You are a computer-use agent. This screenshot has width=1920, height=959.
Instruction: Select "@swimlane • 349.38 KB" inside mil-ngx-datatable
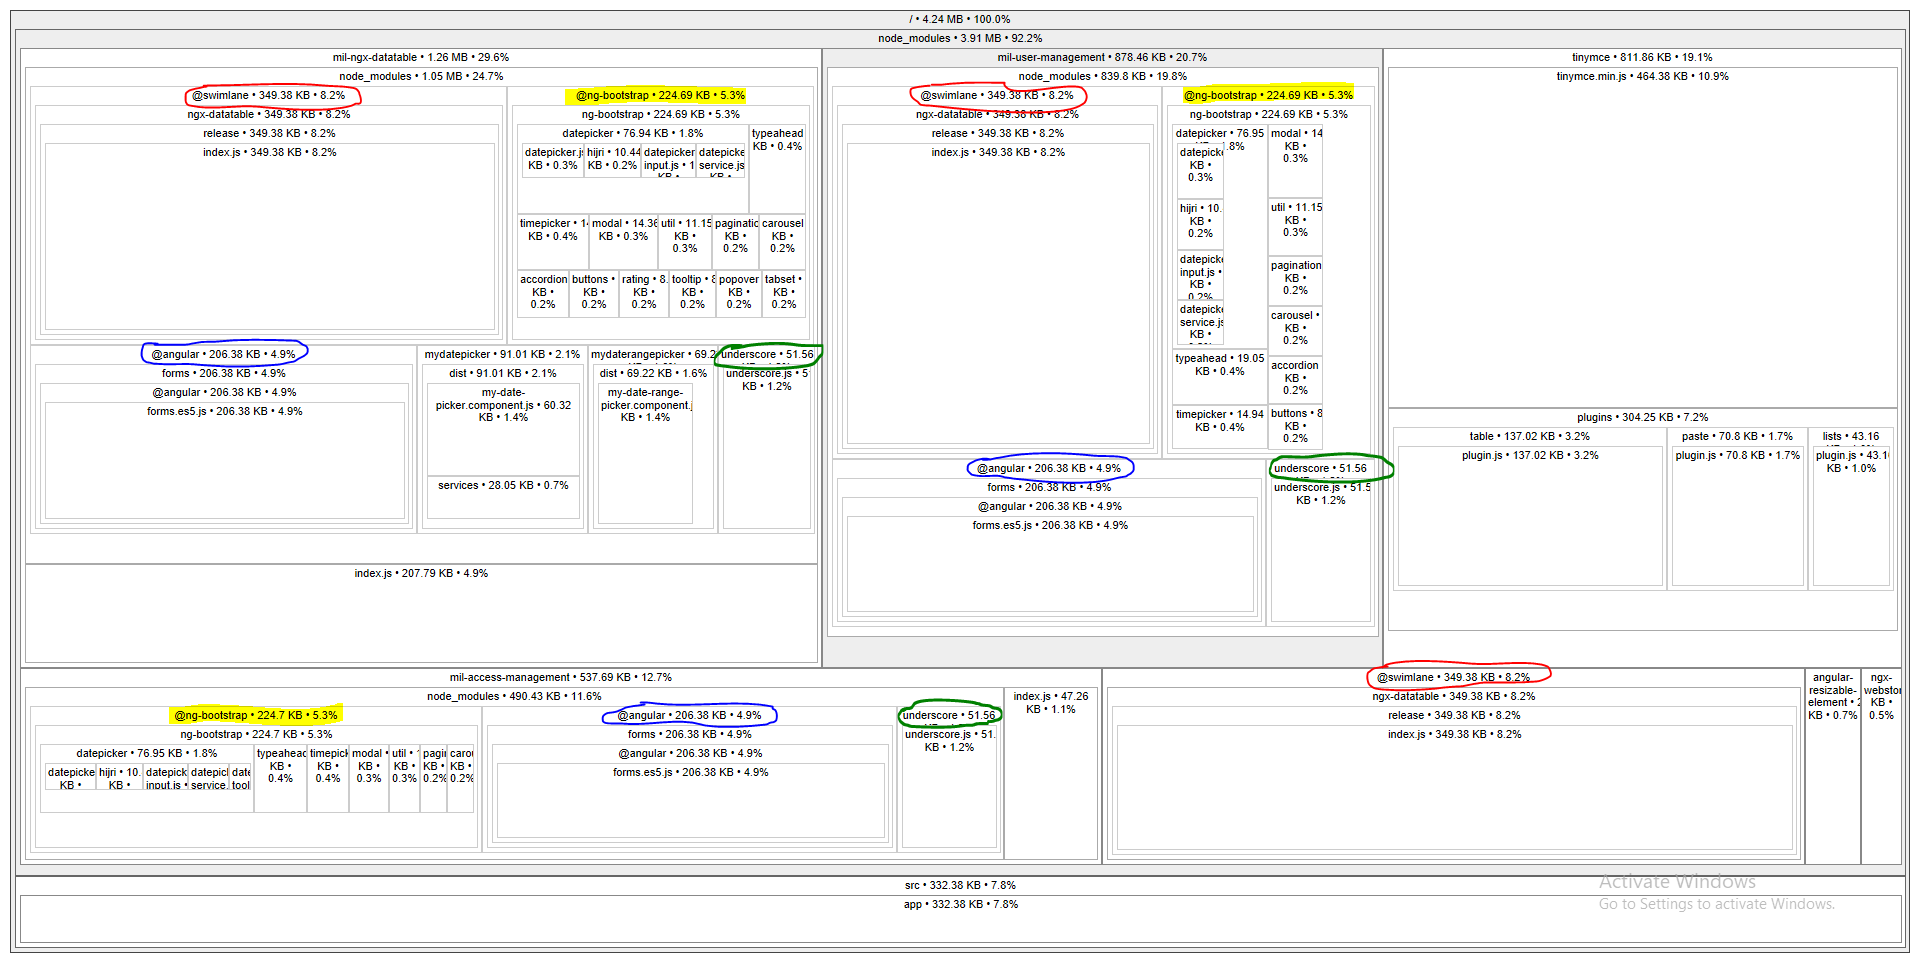click(269, 95)
